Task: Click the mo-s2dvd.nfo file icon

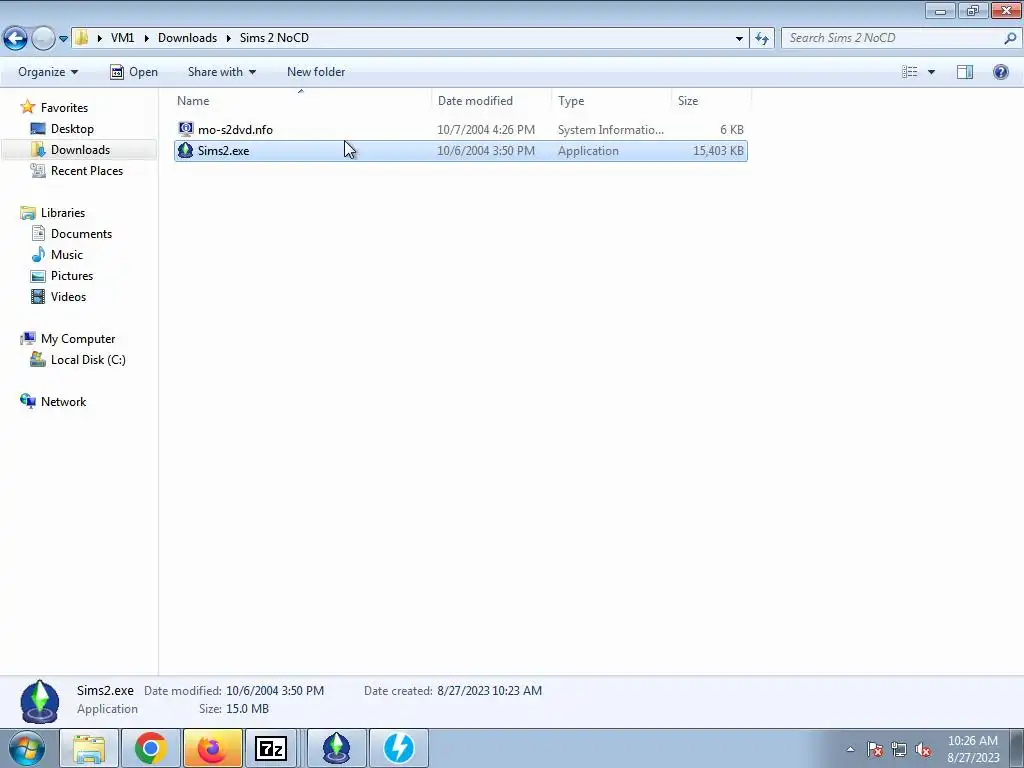Action: [x=186, y=129]
